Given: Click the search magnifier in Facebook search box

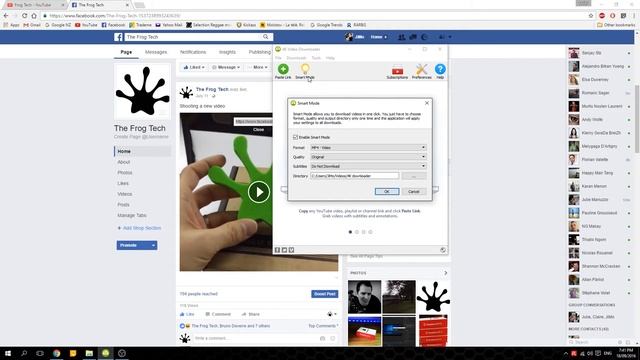Looking at the screenshot, I should coord(266,37).
